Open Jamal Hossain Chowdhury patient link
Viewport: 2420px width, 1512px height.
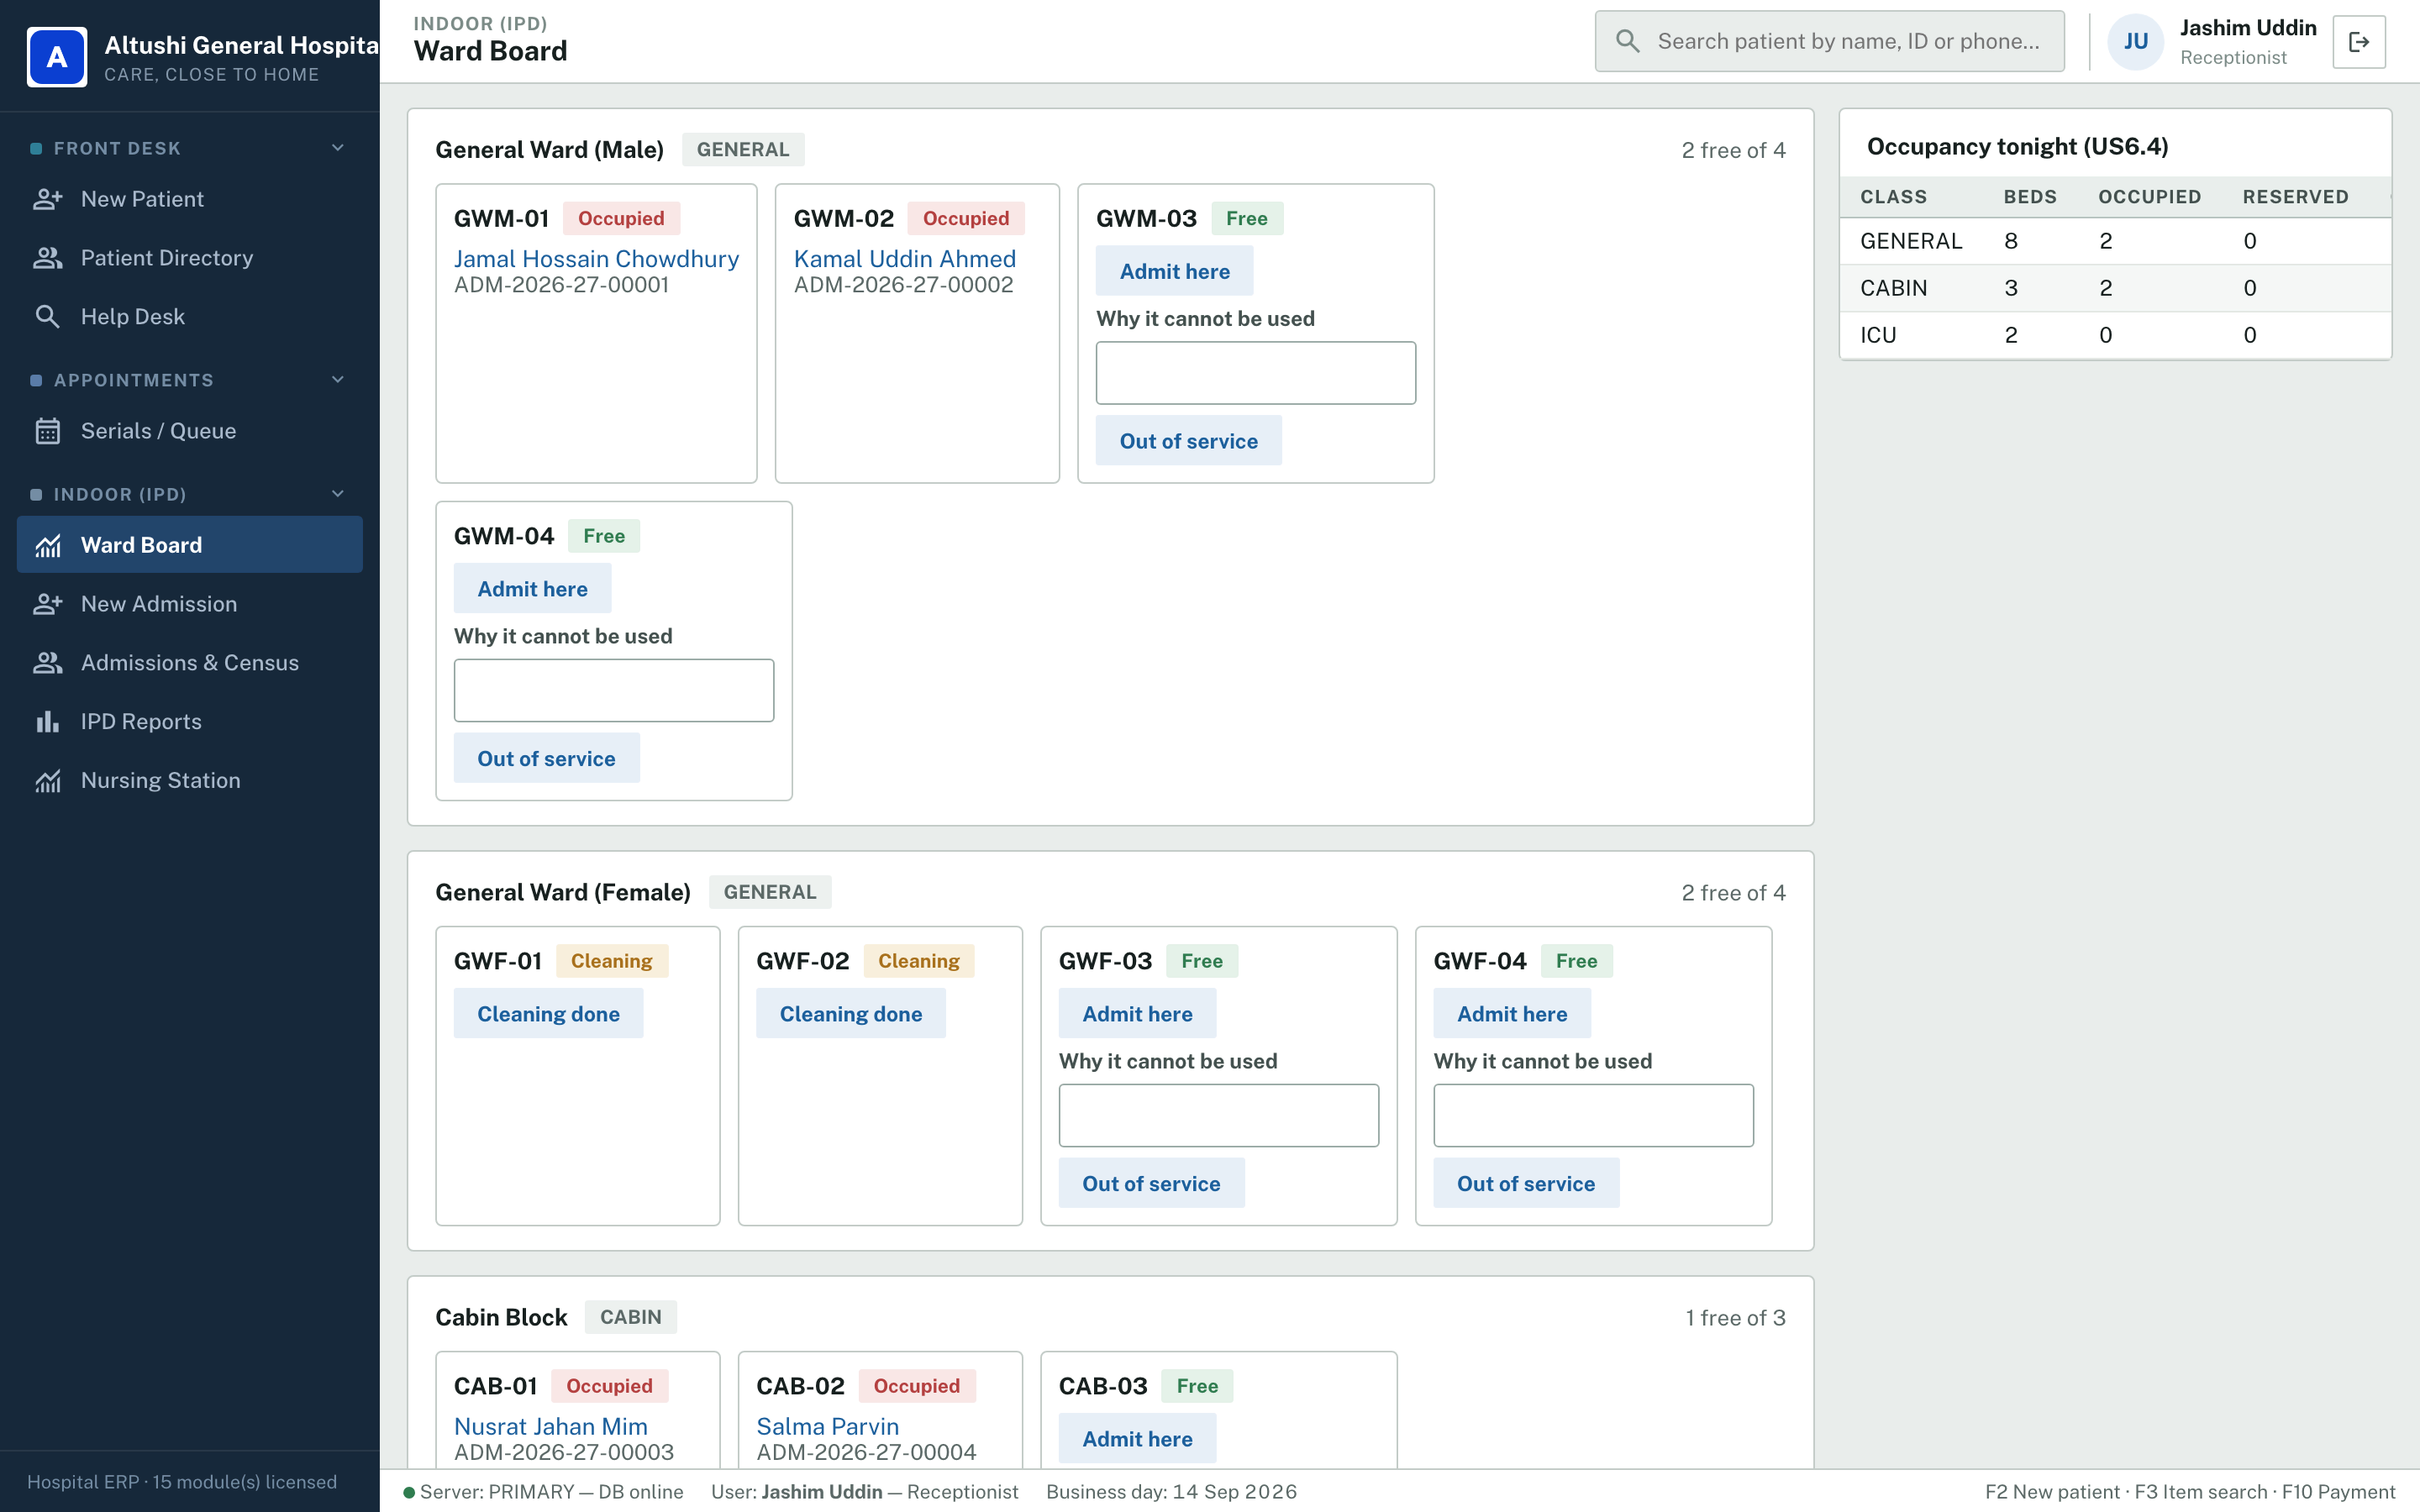click(x=596, y=259)
